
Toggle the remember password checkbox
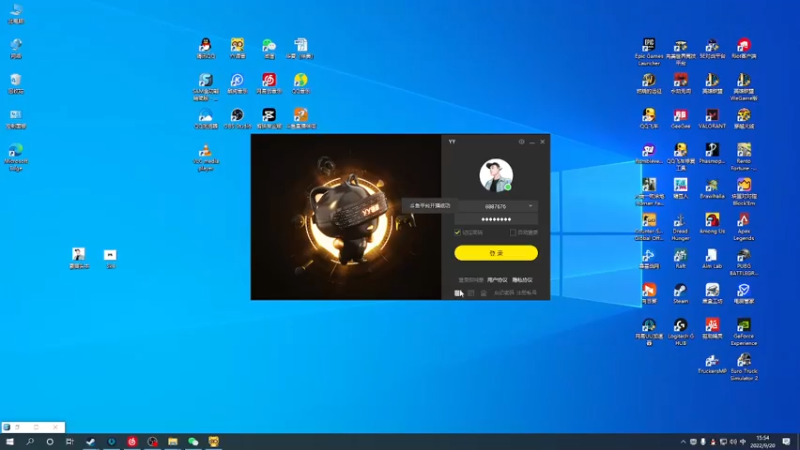pyautogui.click(x=458, y=233)
